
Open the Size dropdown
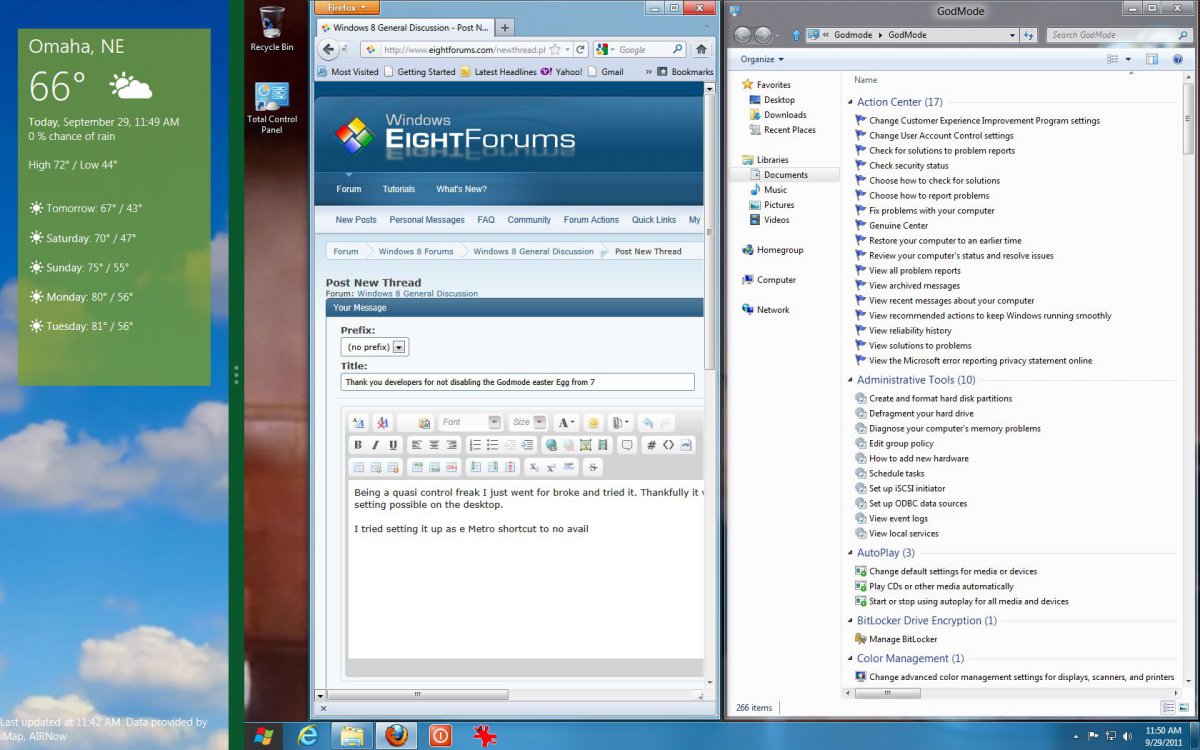coord(528,423)
